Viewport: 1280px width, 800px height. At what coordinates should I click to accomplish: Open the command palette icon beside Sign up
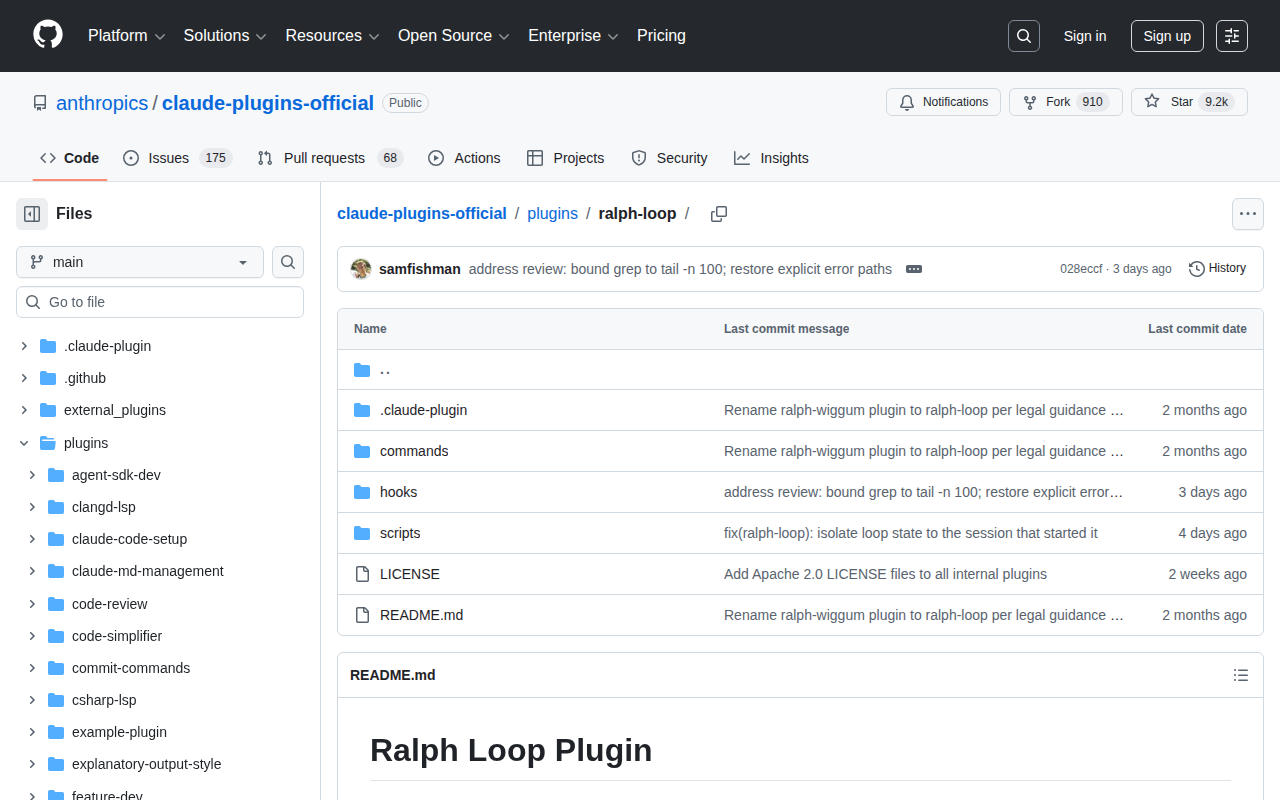coord(1231,36)
